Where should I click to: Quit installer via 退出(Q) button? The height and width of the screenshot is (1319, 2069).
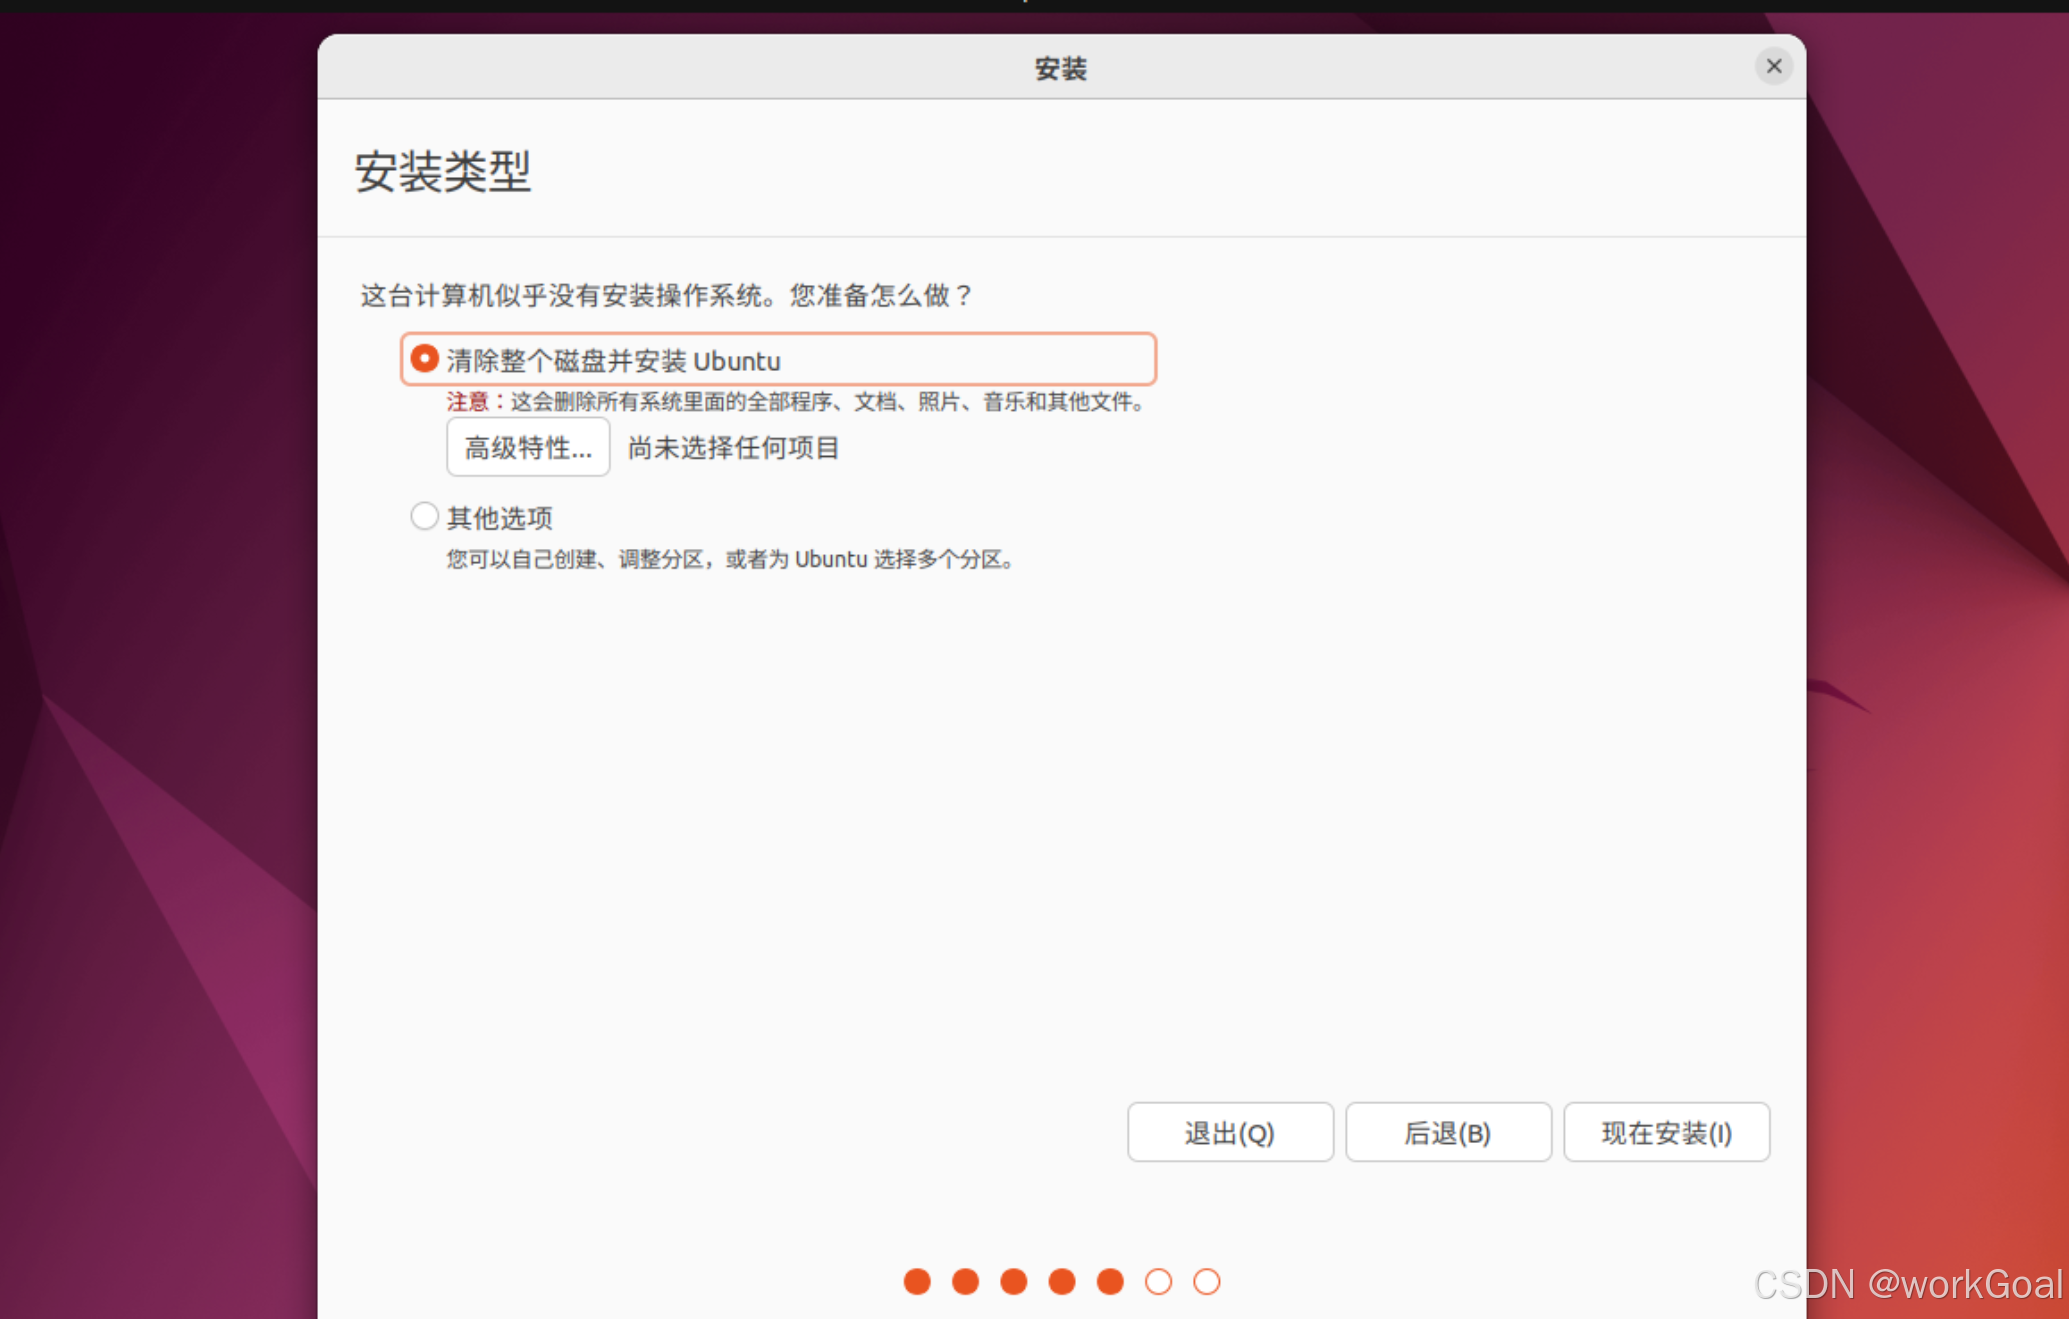click(1230, 1132)
